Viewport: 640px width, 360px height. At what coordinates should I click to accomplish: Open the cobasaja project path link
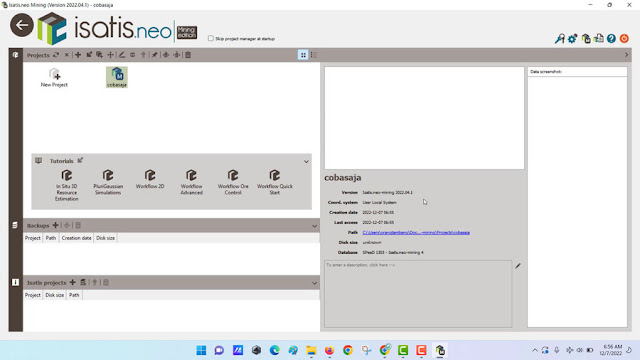tap(416, 233)
